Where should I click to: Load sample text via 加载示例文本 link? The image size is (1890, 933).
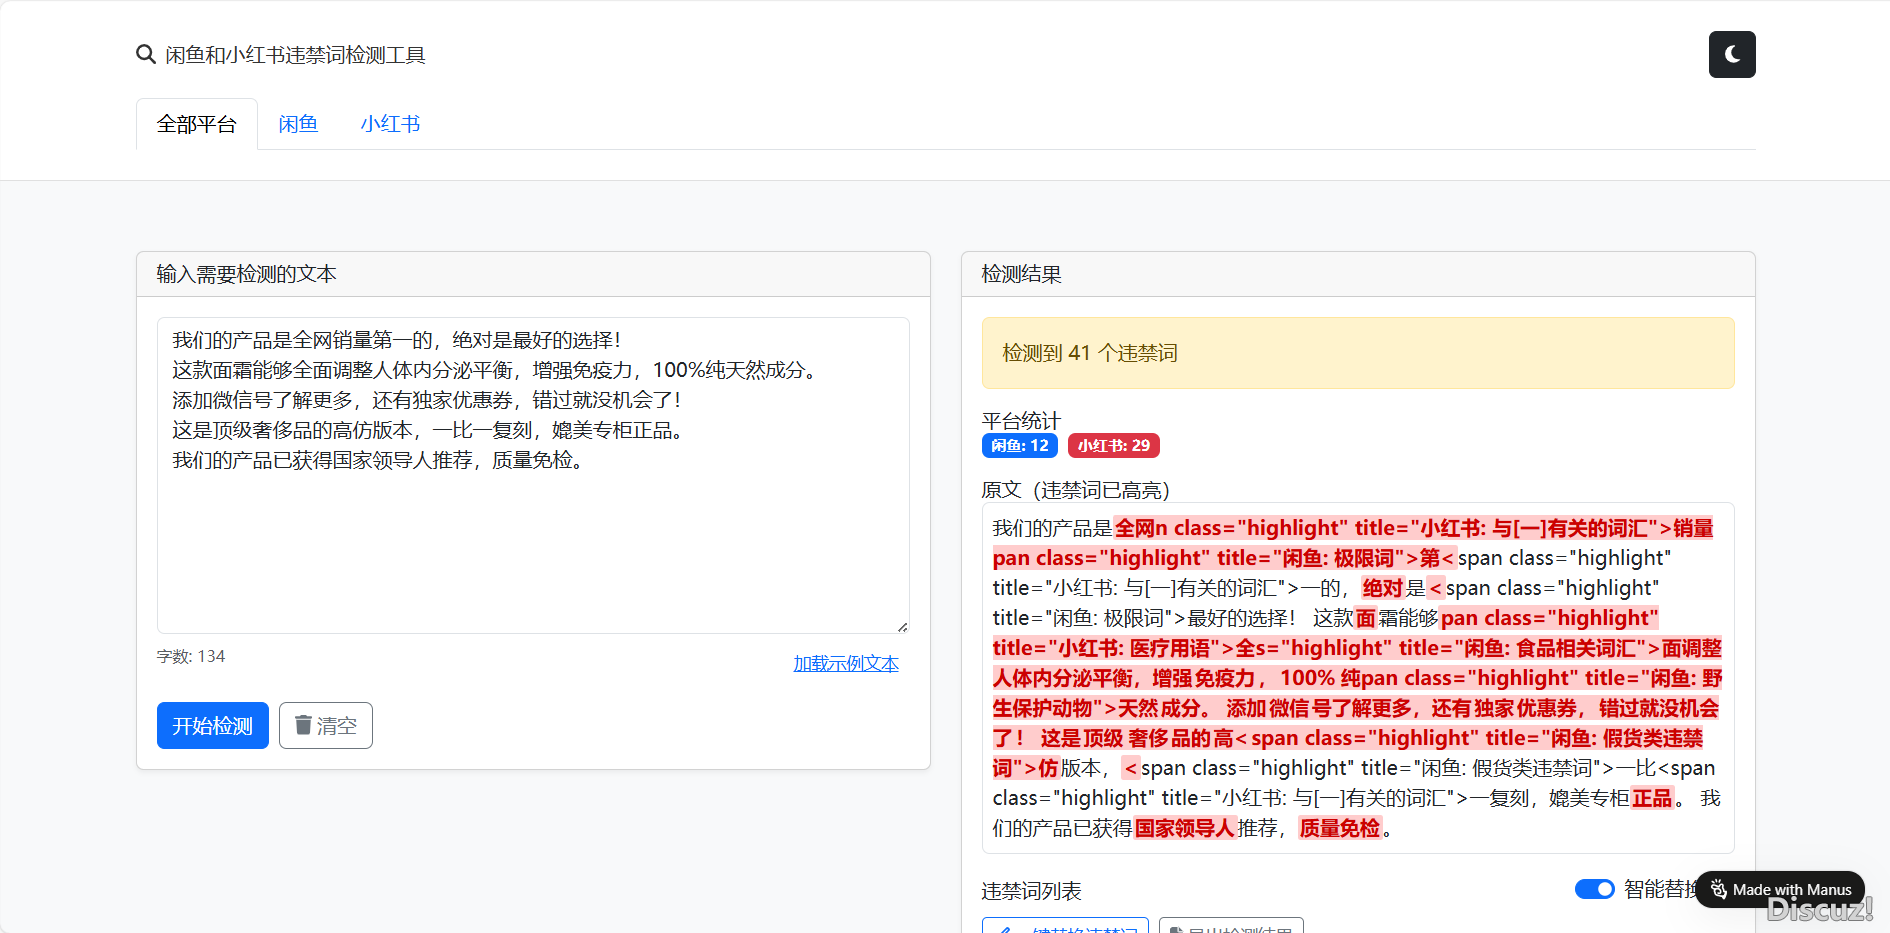846,663
